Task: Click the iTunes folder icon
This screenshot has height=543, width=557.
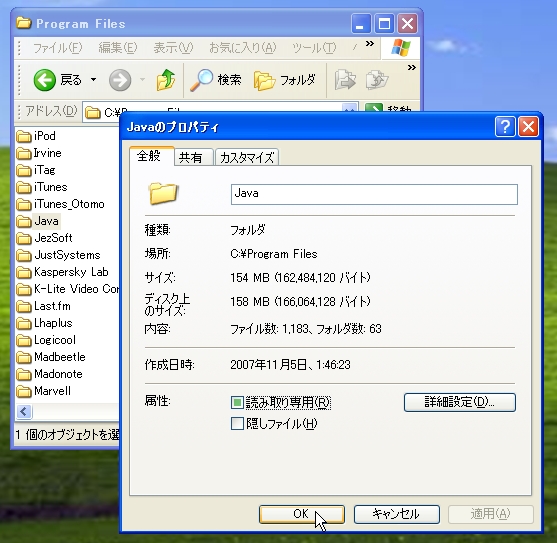Action: pyautogui.click(x=24, y=187)
